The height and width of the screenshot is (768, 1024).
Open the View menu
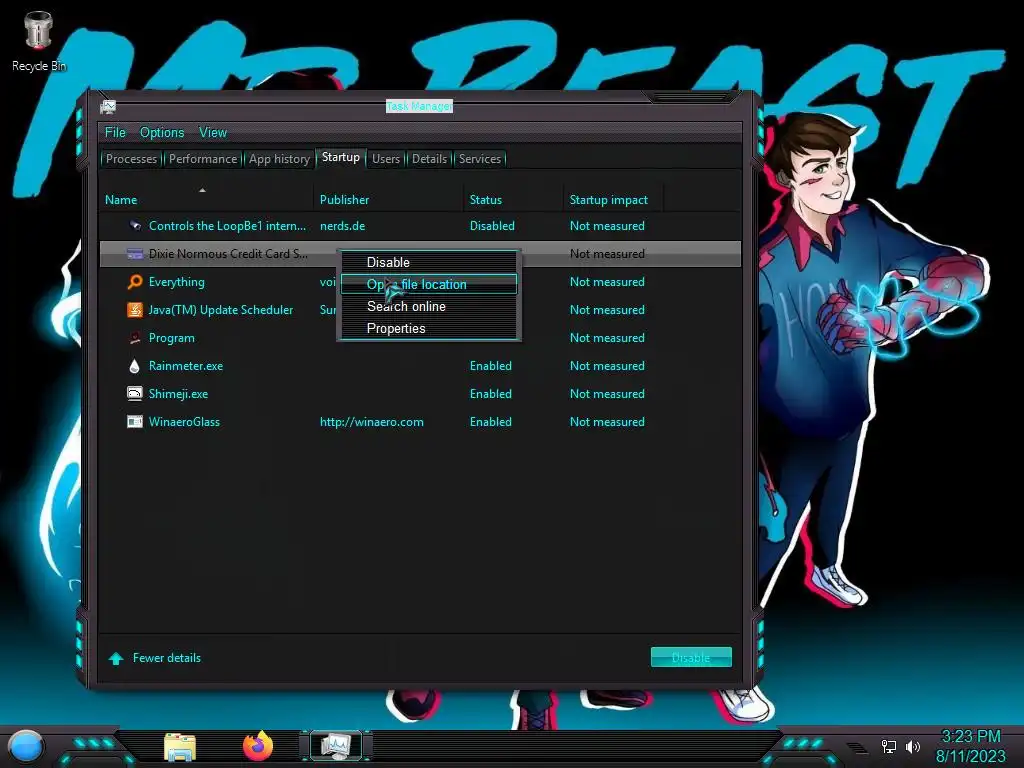point(213,133)
